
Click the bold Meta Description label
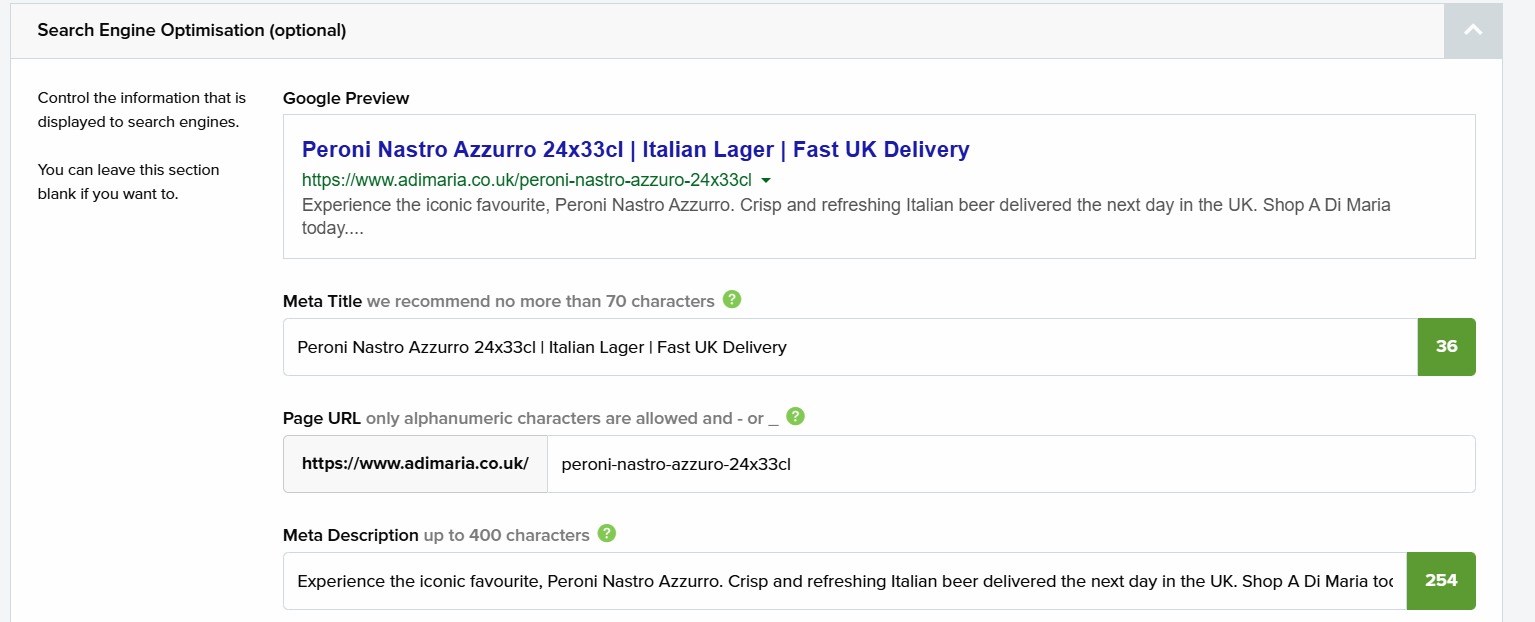351,535
